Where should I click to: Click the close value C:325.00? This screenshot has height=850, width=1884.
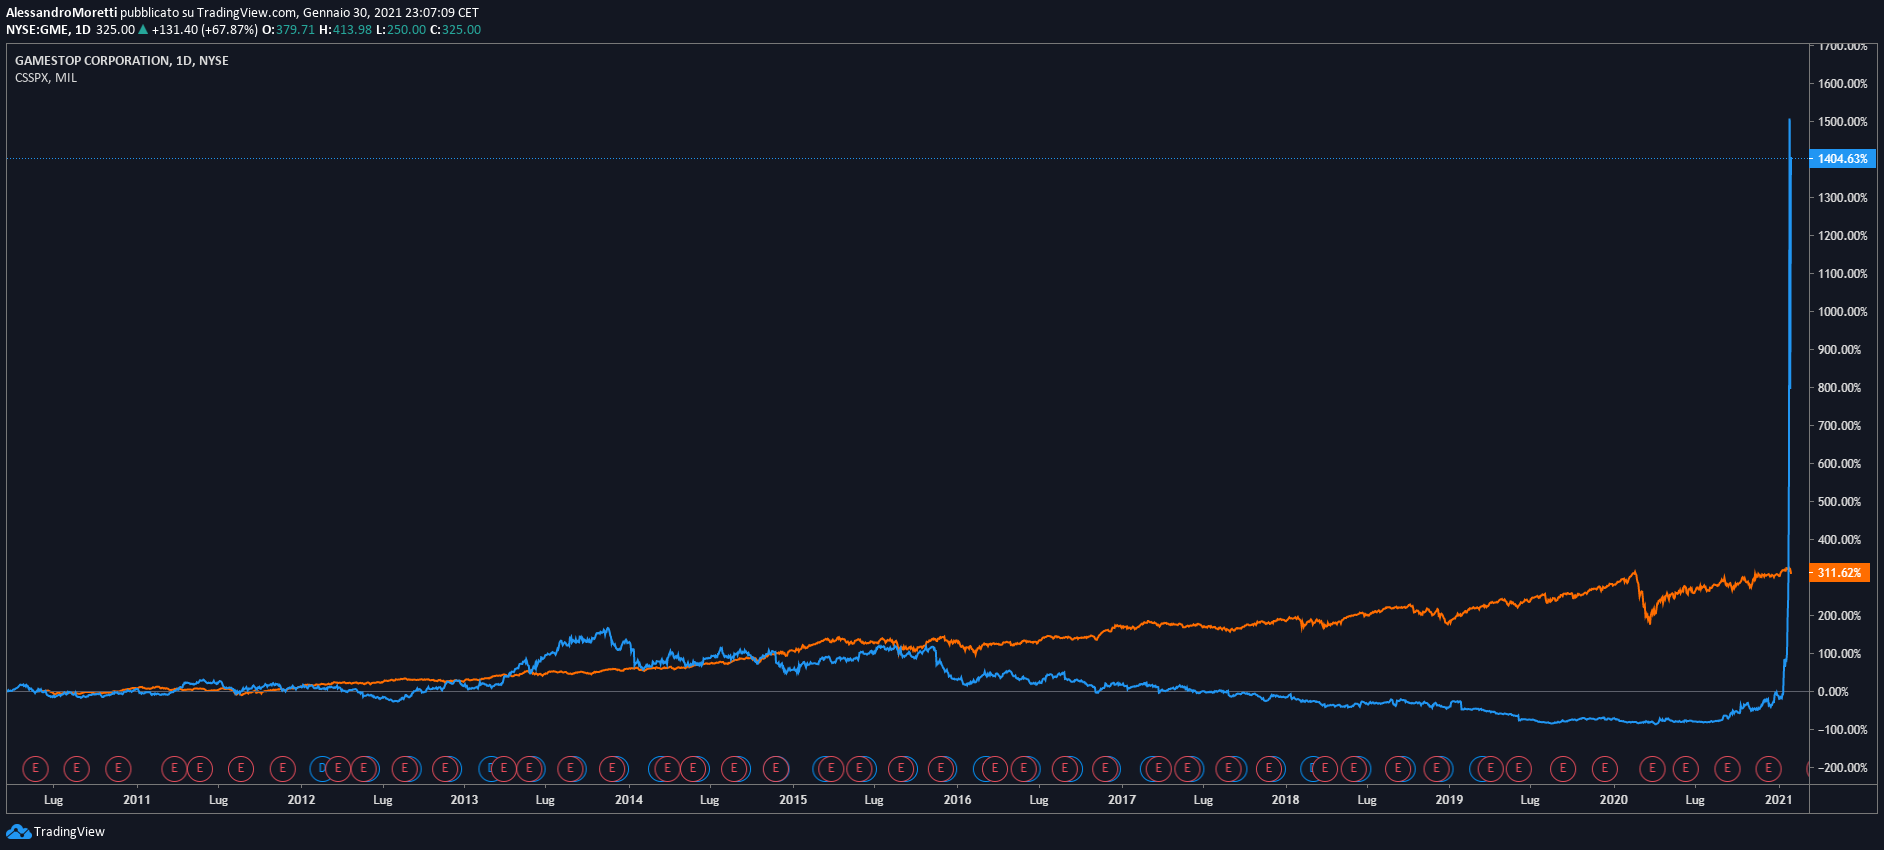[x=455, y=30]
